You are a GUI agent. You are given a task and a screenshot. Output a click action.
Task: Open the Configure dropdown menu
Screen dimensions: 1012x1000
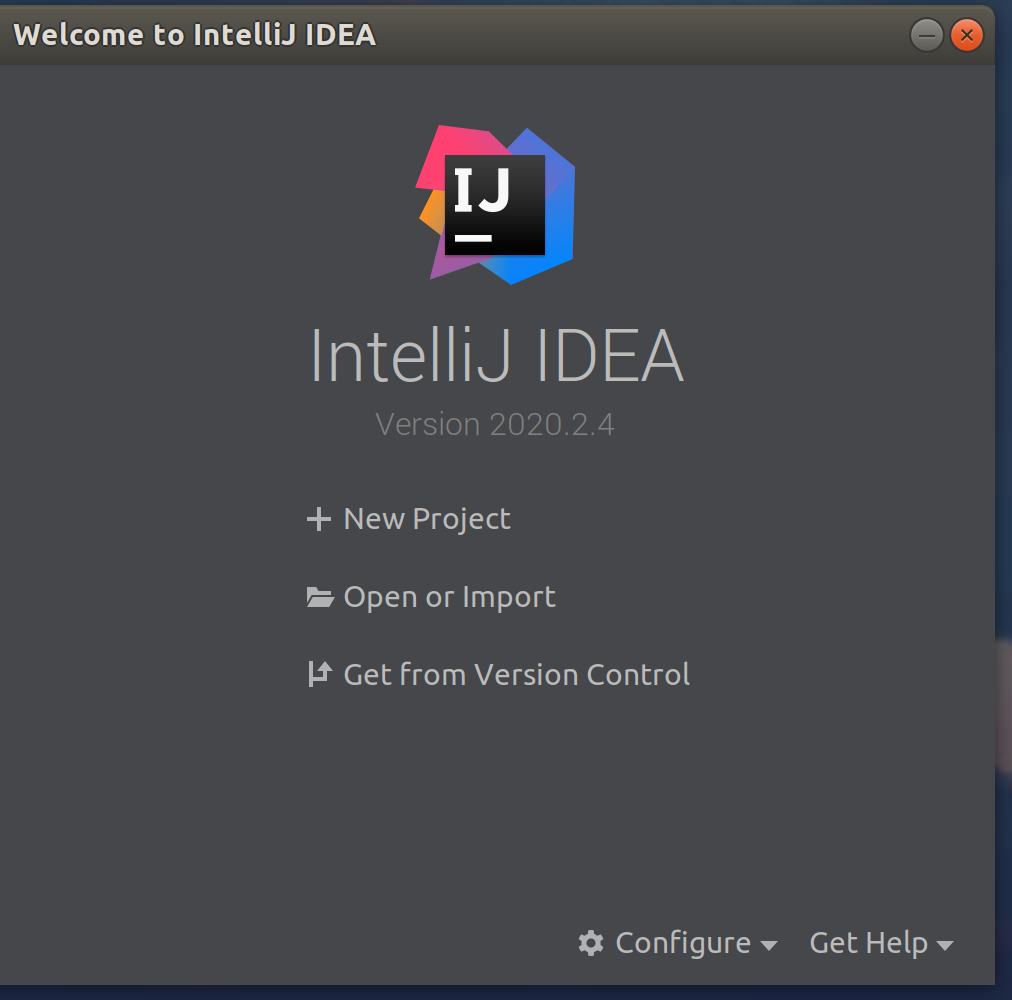point(683,943)
